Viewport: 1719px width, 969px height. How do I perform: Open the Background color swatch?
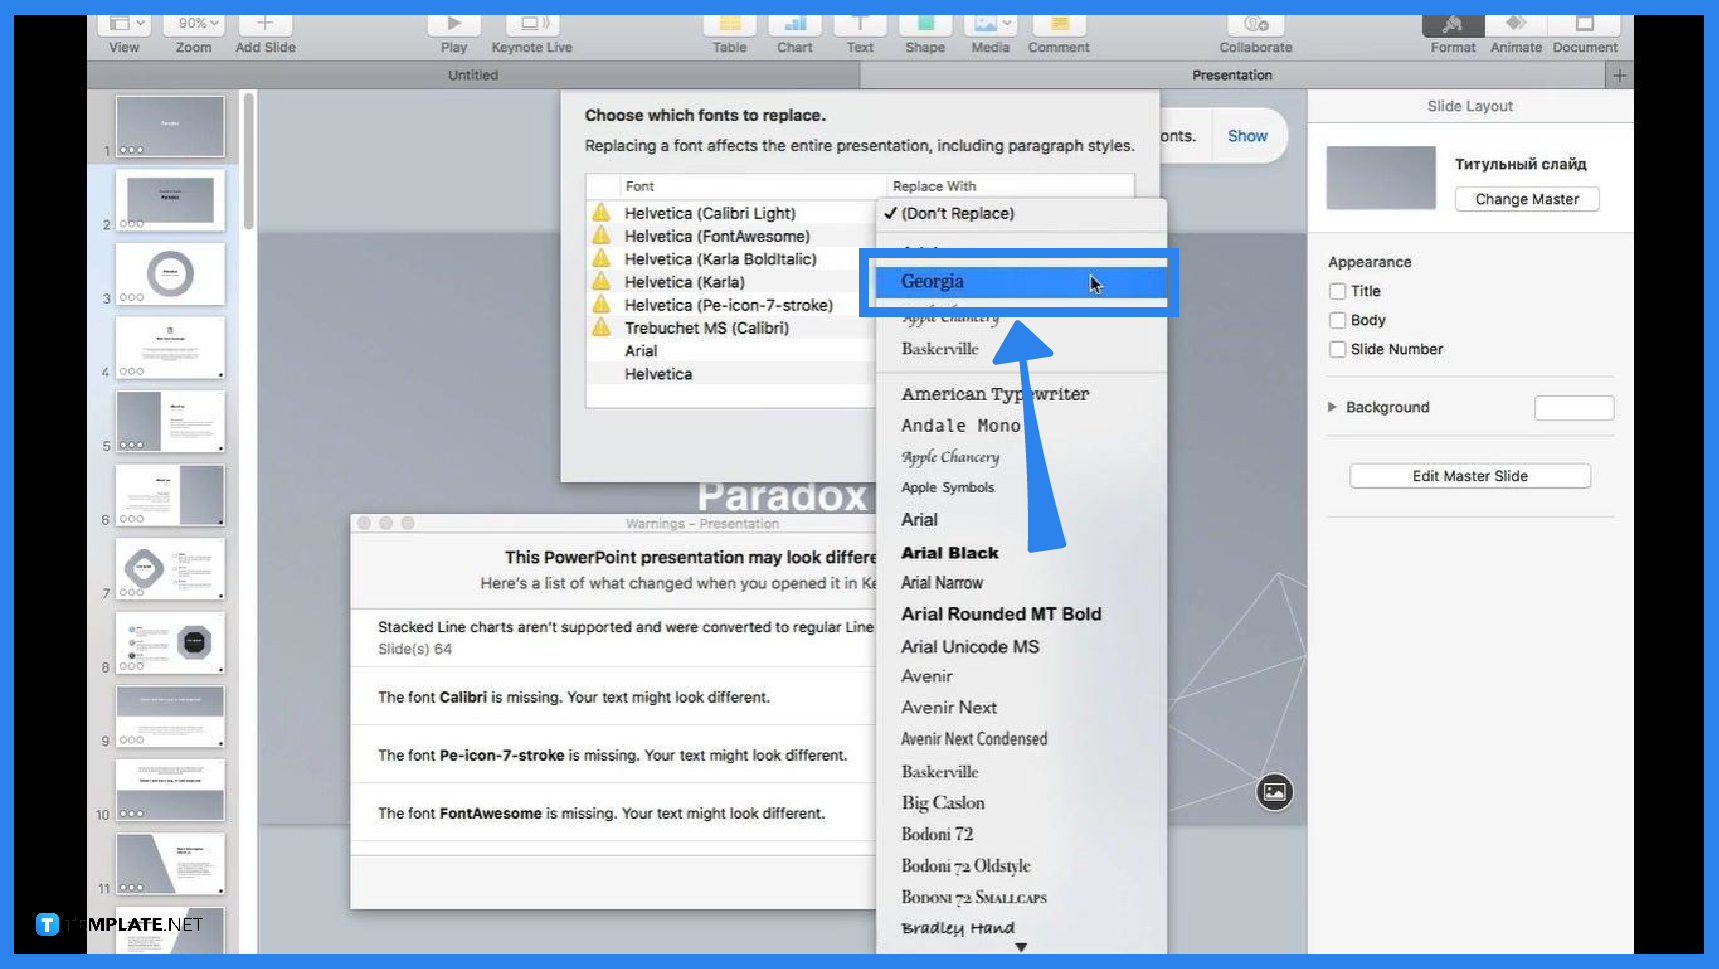coord(1574,407)
